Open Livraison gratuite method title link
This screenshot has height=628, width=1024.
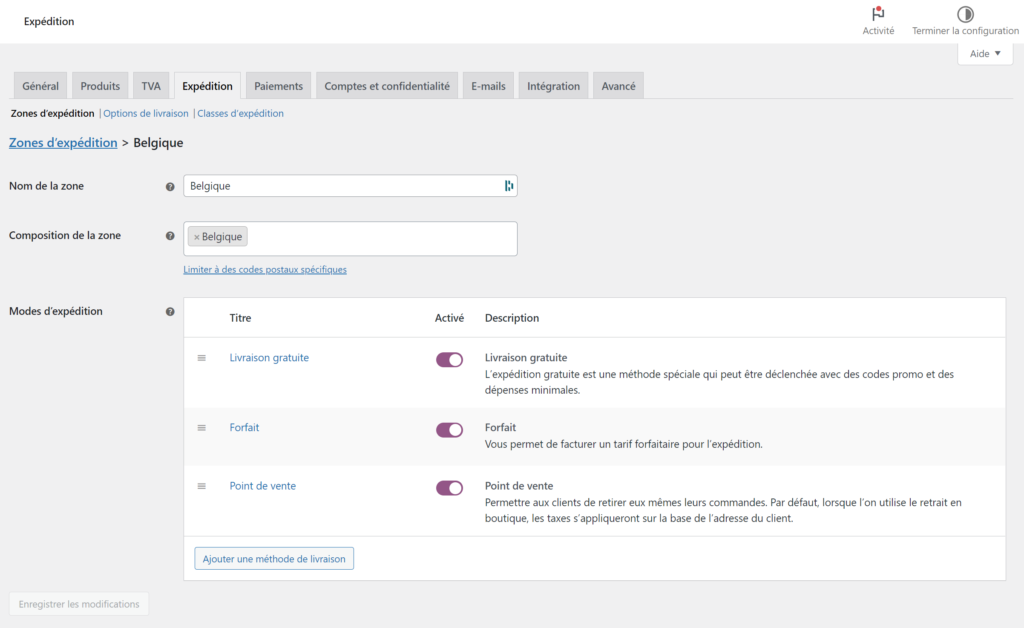coord(269,358)
